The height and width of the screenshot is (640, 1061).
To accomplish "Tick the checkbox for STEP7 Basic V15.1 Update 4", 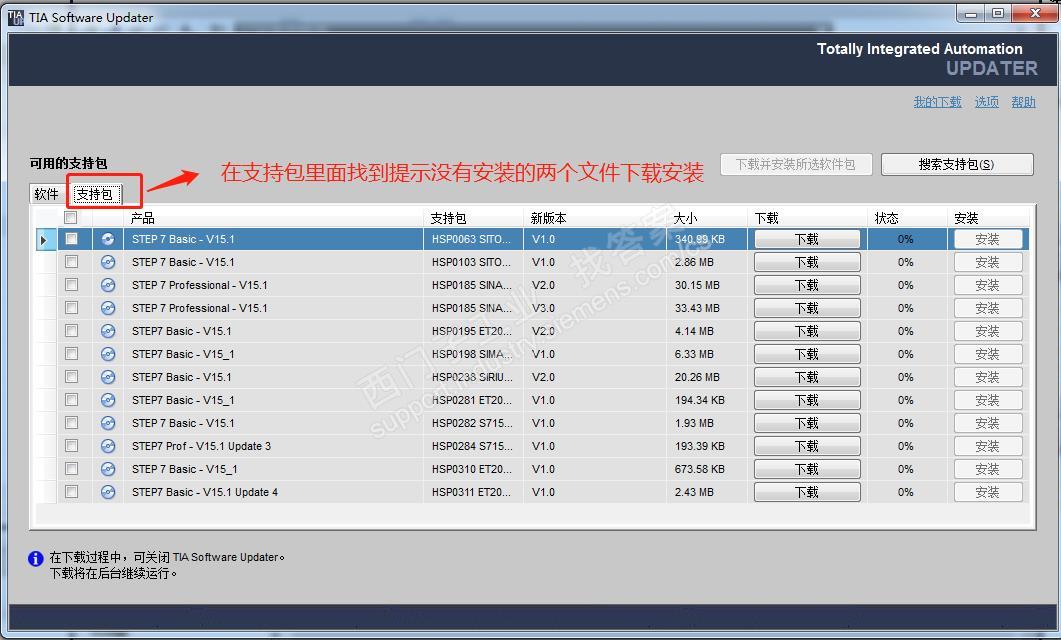I will [x=71, y=491].
